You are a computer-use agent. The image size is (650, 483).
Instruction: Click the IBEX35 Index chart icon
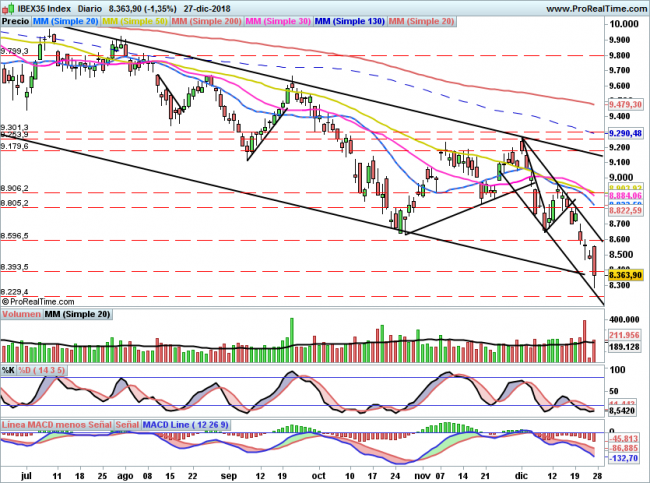(8, 7)
